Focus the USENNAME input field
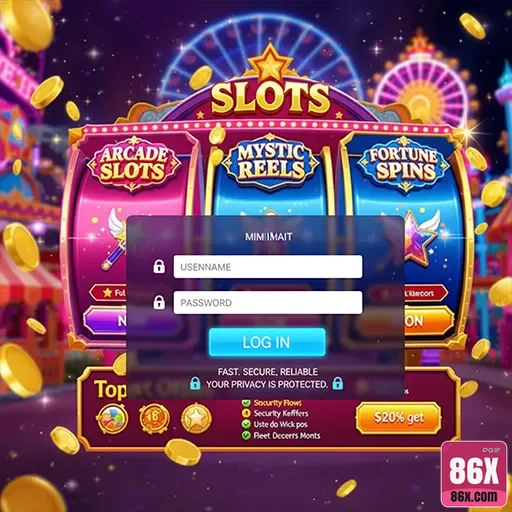Image resolution: width=512 pixels, height=512 pixels. 268,267
